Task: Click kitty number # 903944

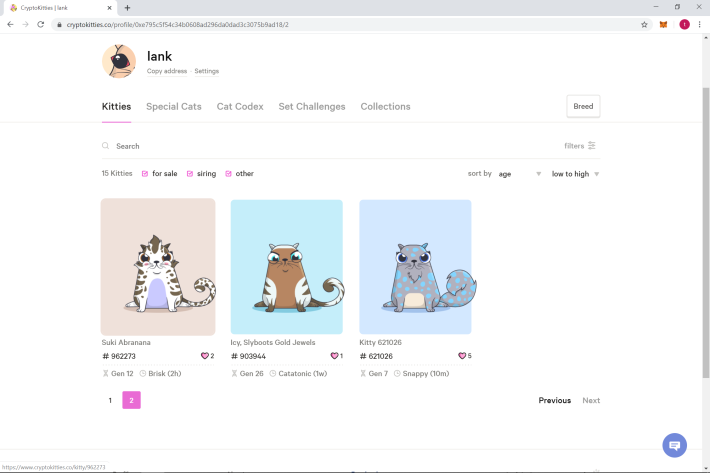Action: point(248,356)
